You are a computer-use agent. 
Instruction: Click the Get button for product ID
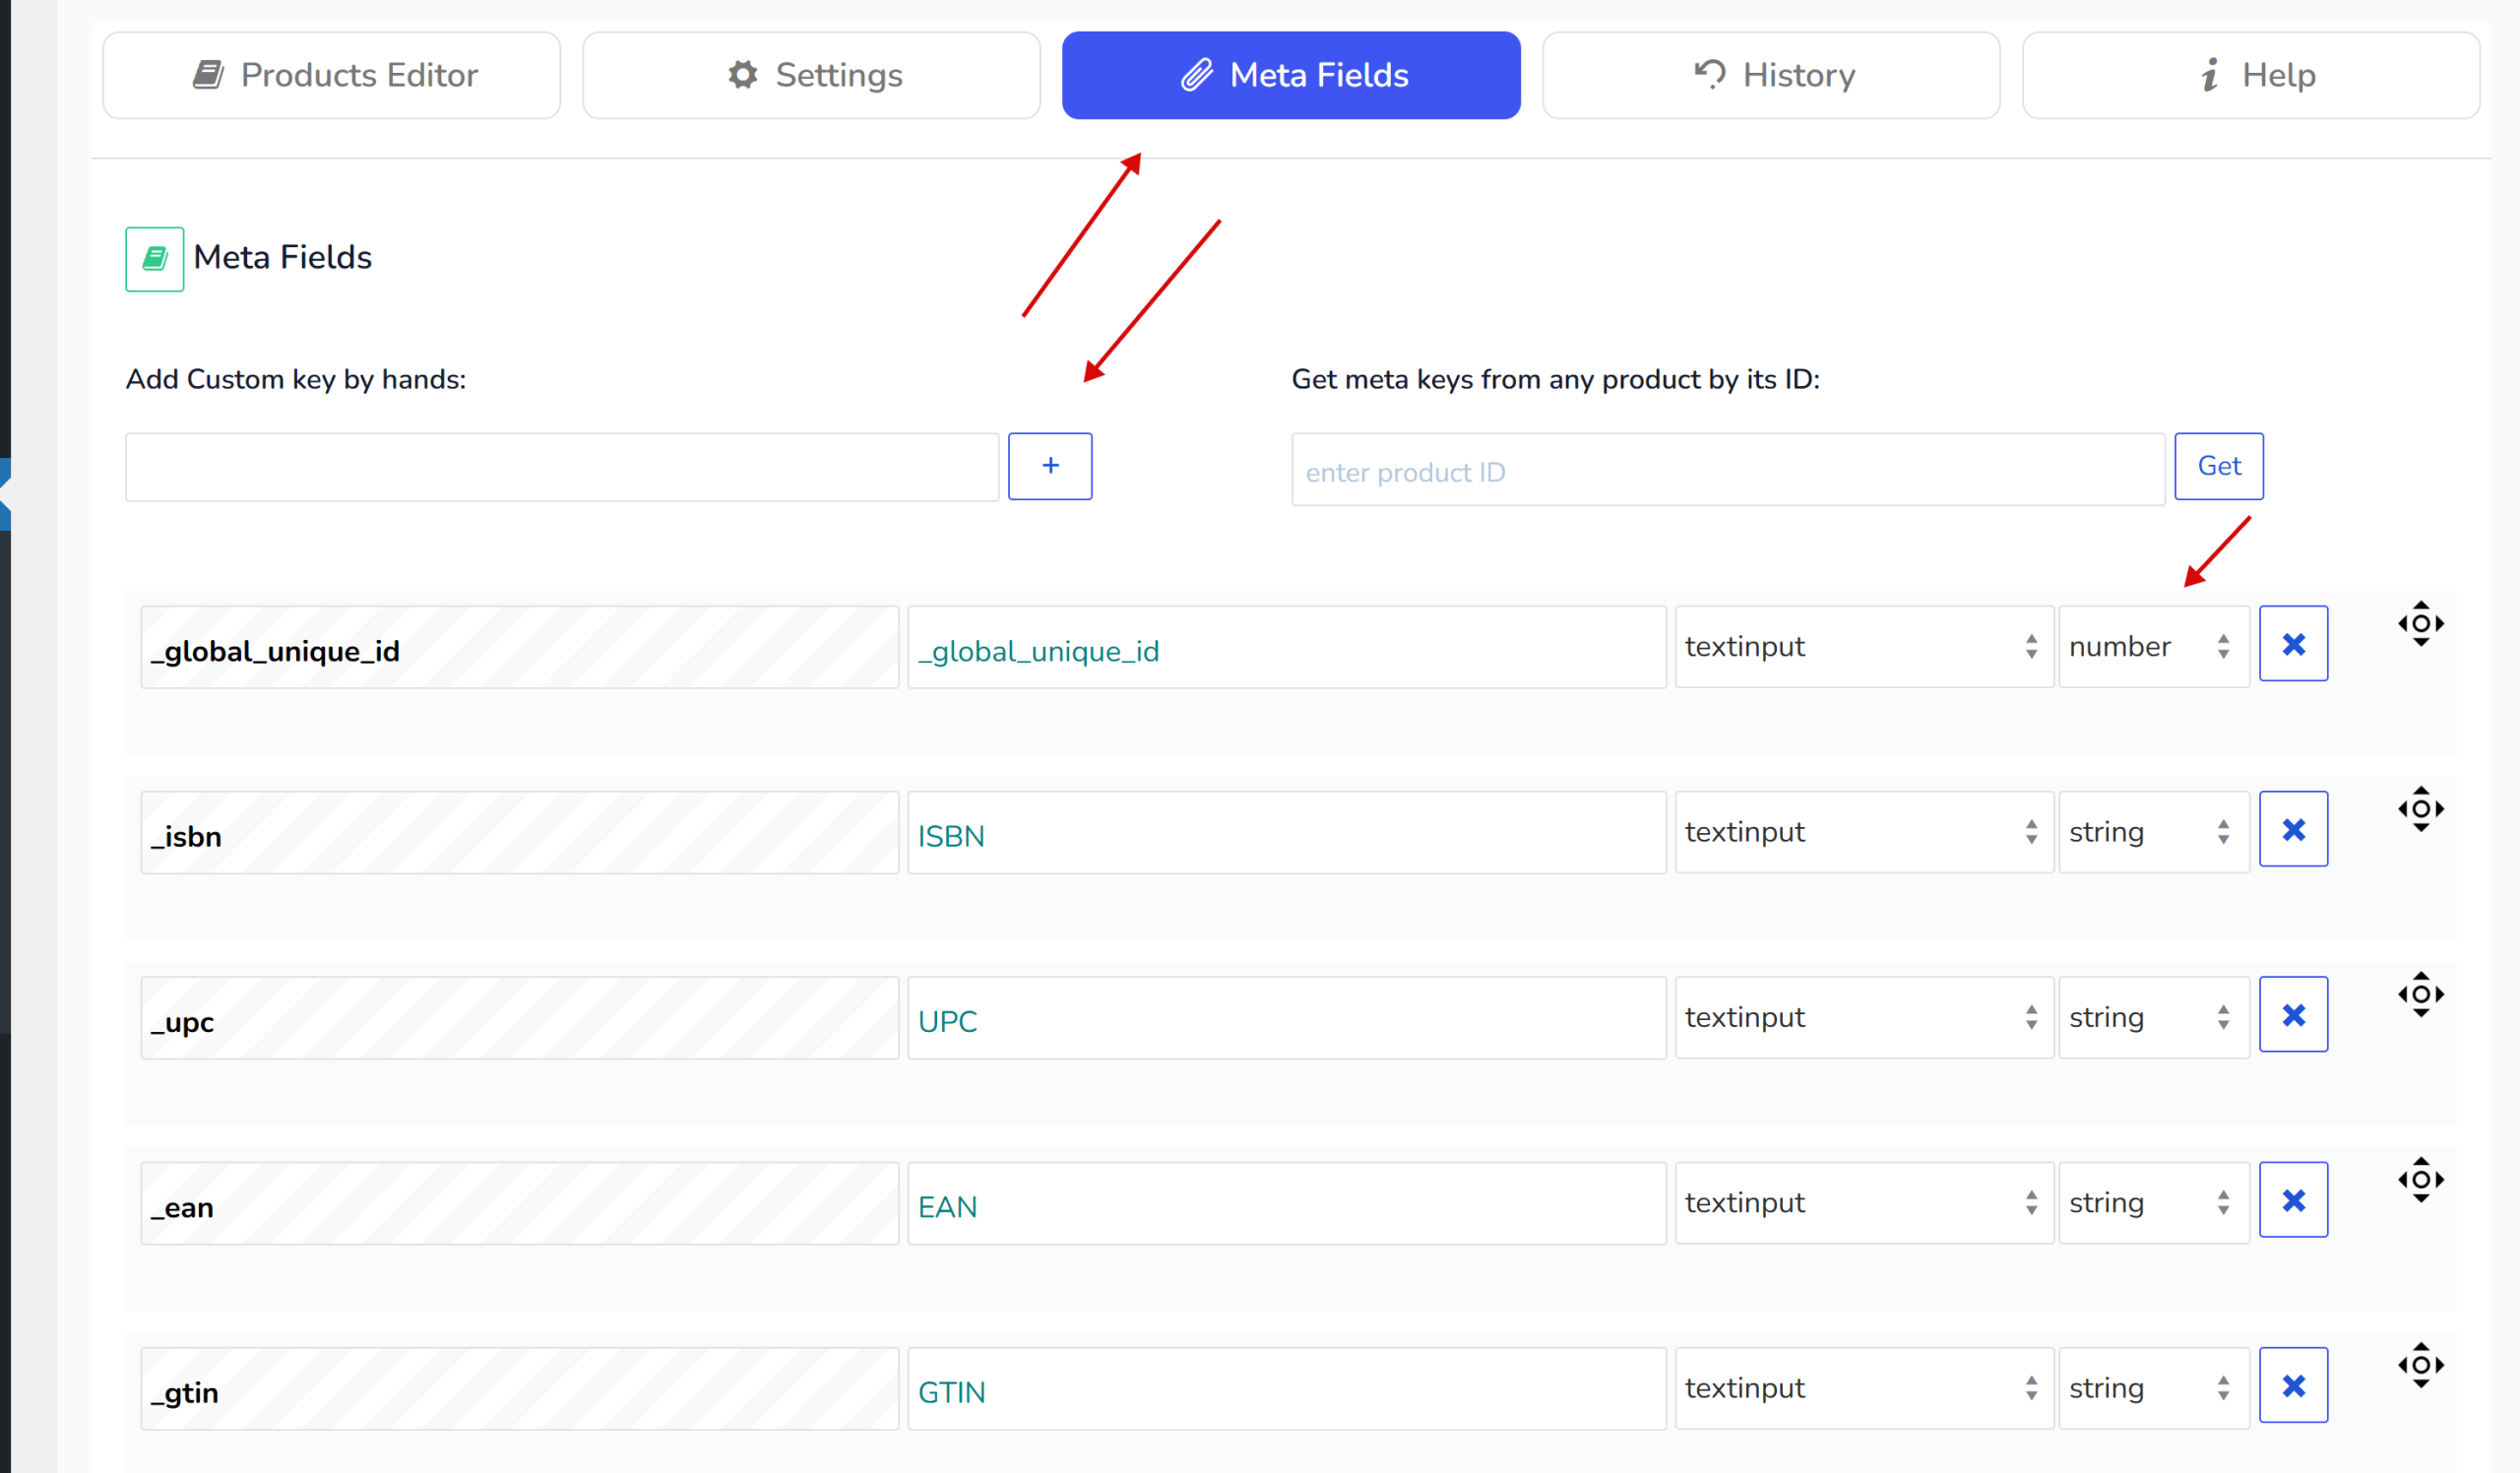pos(2218,466)
